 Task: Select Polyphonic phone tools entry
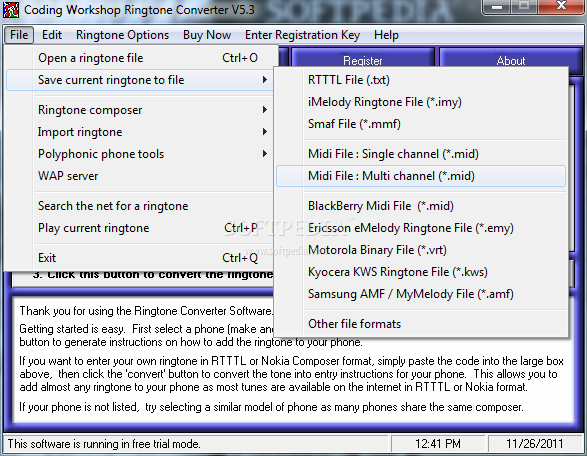[x=141, y=154]
